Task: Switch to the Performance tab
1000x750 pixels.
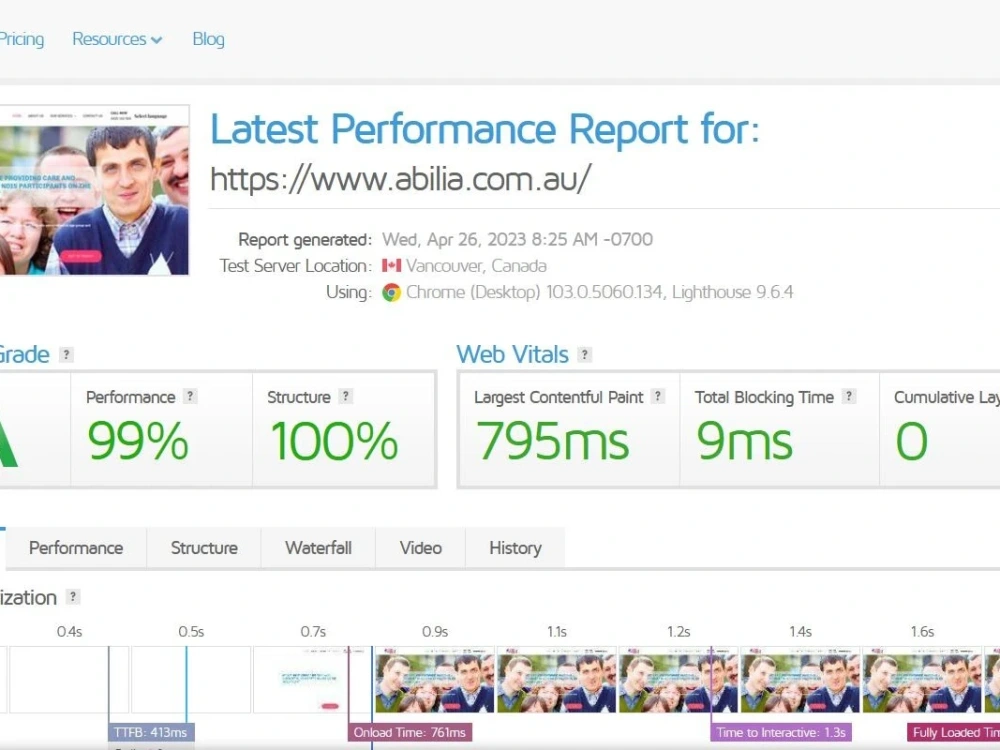Action: pyautogui.click(x=76, y=548)
